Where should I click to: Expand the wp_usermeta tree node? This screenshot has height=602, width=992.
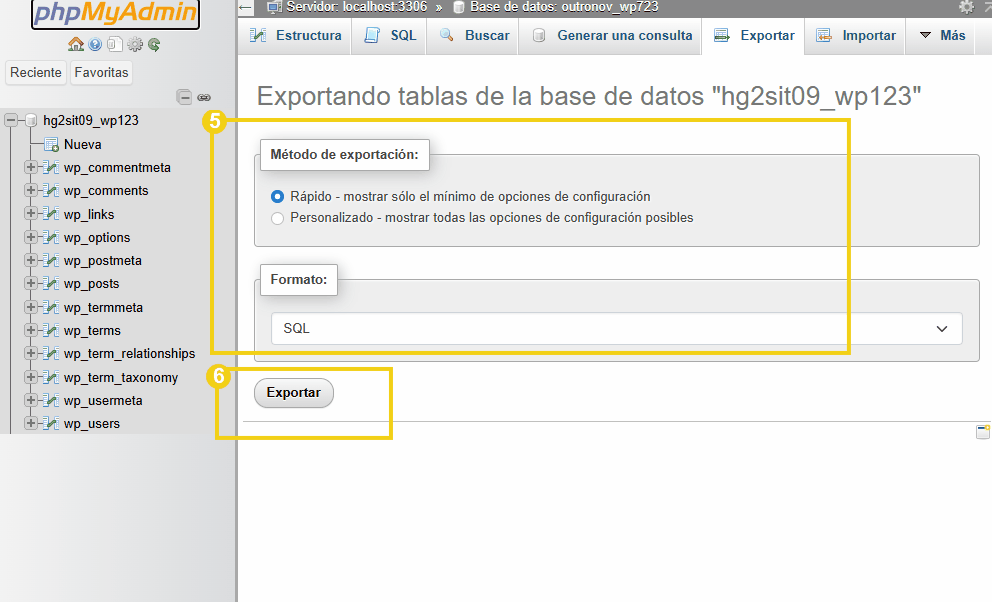[x=30, y=400]
